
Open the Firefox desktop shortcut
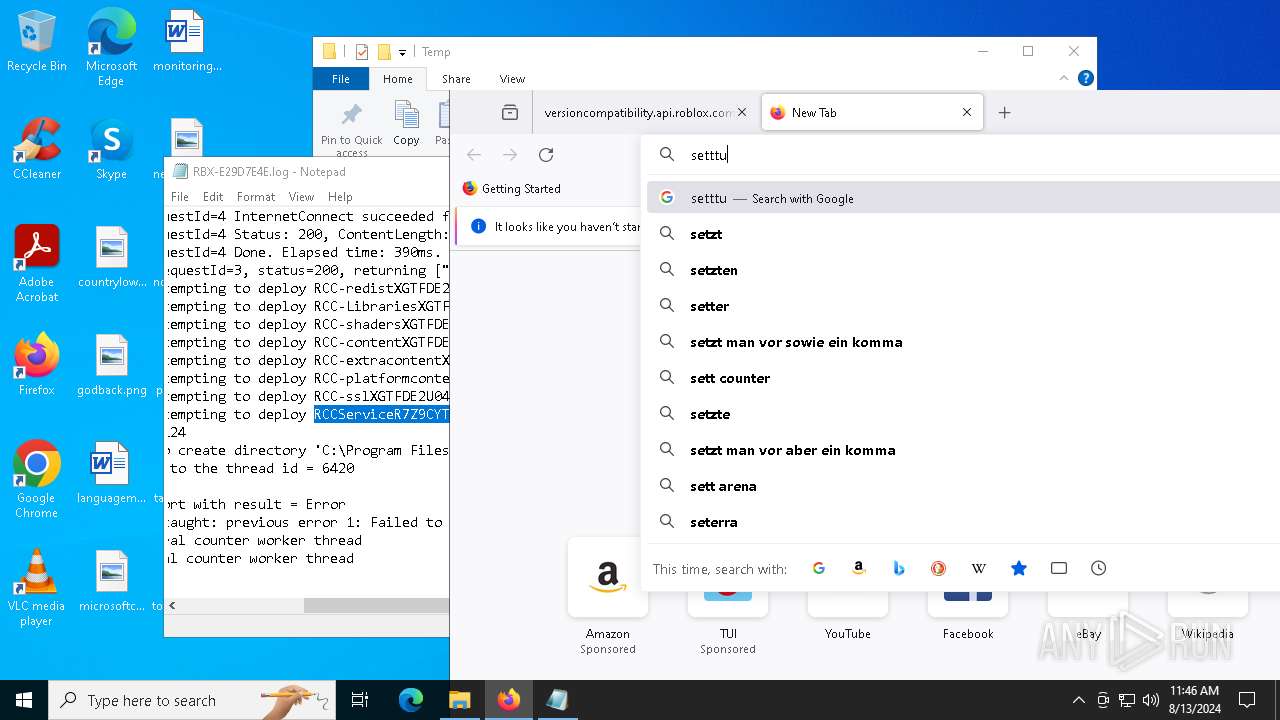[37, 364]
